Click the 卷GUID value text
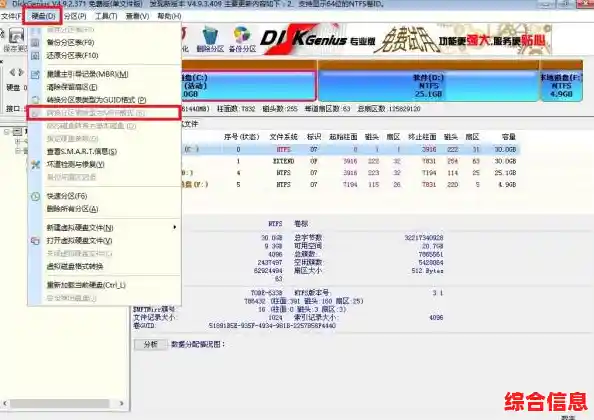 pyautogui.click(x=272, y=326)
